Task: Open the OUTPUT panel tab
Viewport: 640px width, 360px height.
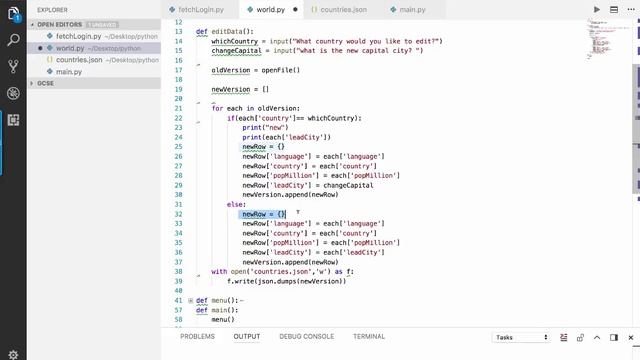Action: click(x=247, y=336)
